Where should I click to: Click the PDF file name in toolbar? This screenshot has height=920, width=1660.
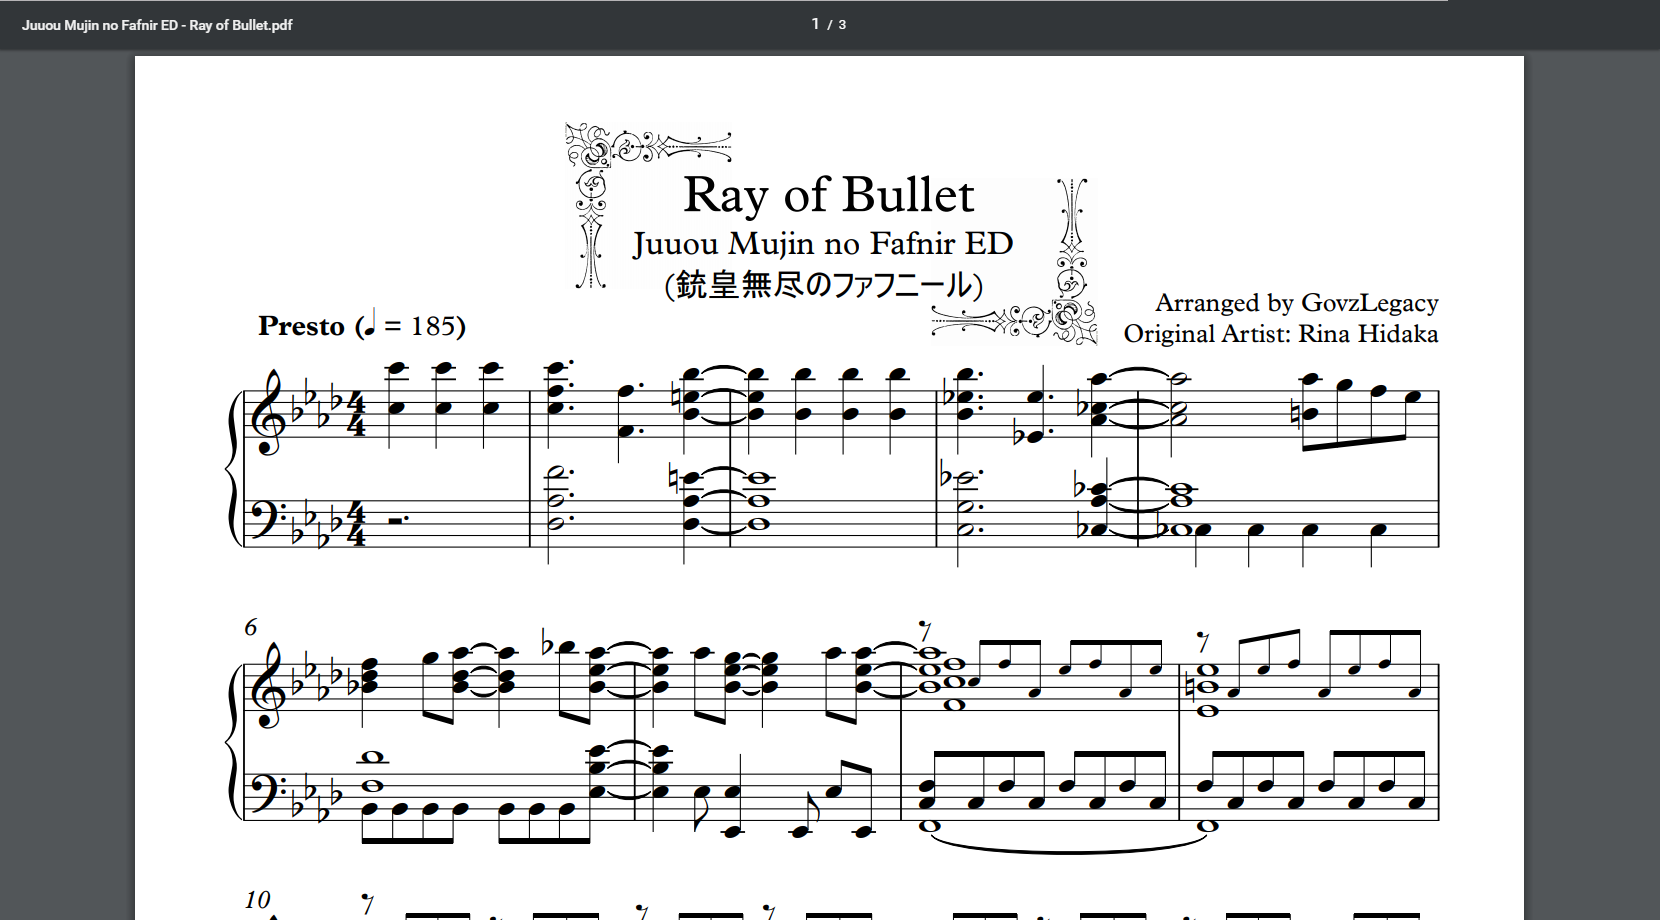click(x=157, y=25)
